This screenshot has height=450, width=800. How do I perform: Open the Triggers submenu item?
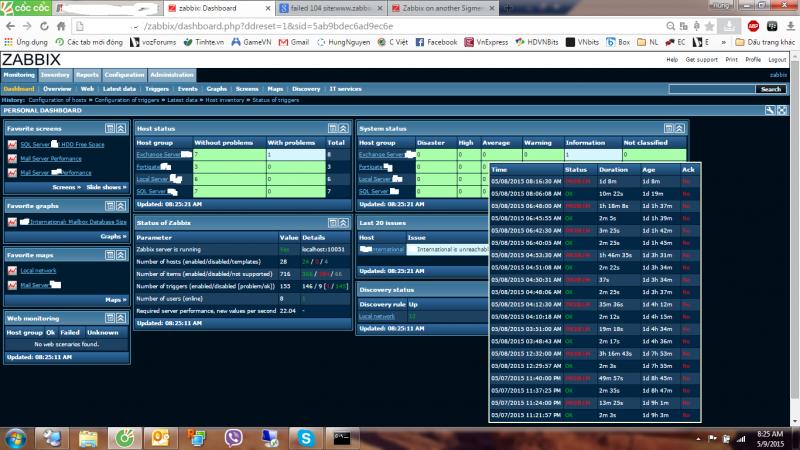(x=157, y=89)
